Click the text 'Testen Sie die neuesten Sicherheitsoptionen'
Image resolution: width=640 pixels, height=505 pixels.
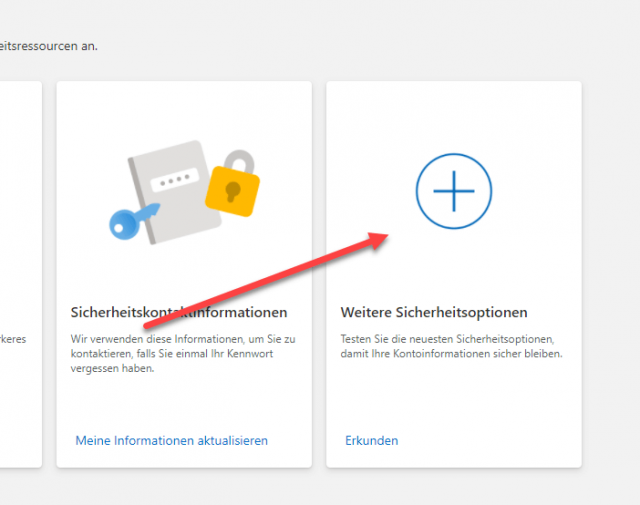(447, 339)
